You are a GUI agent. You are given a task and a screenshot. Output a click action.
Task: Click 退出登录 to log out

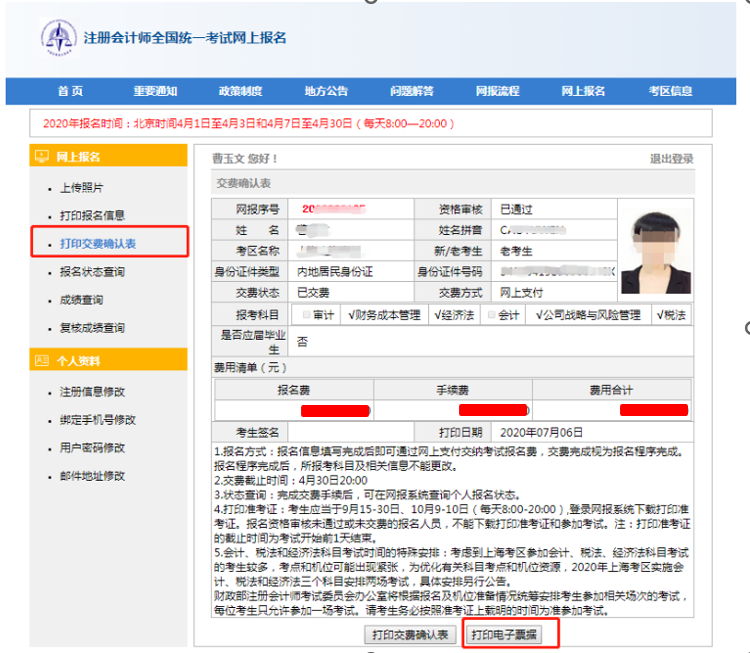coord(671,159)
